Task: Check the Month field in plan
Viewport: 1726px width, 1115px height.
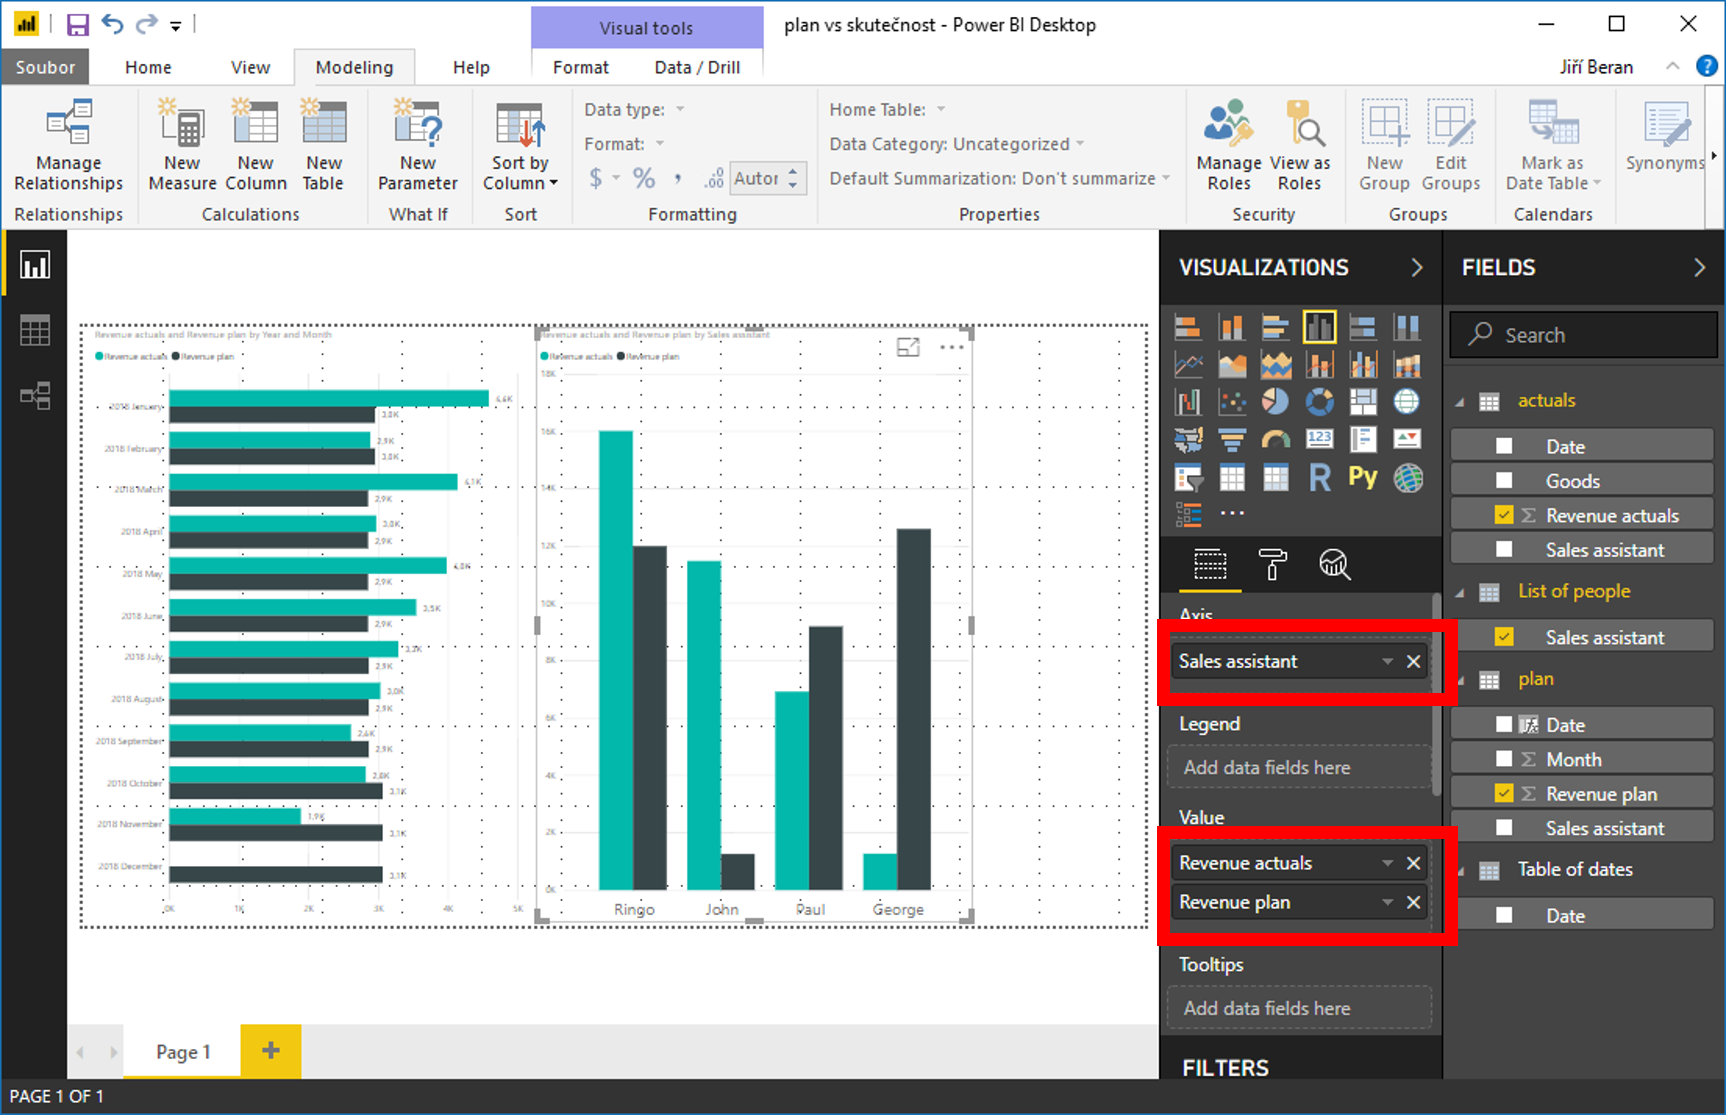Action: coord(1504,759)
